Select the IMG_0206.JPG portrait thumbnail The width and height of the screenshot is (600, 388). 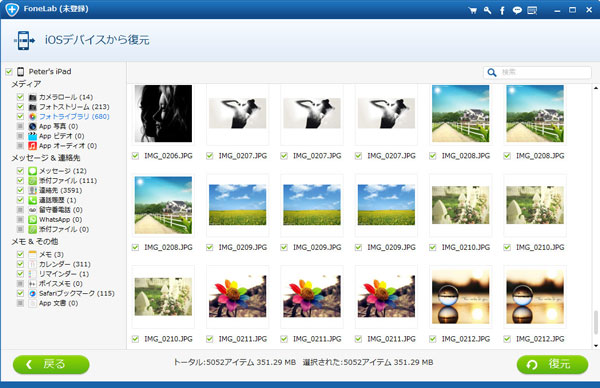tap(163, 114)
